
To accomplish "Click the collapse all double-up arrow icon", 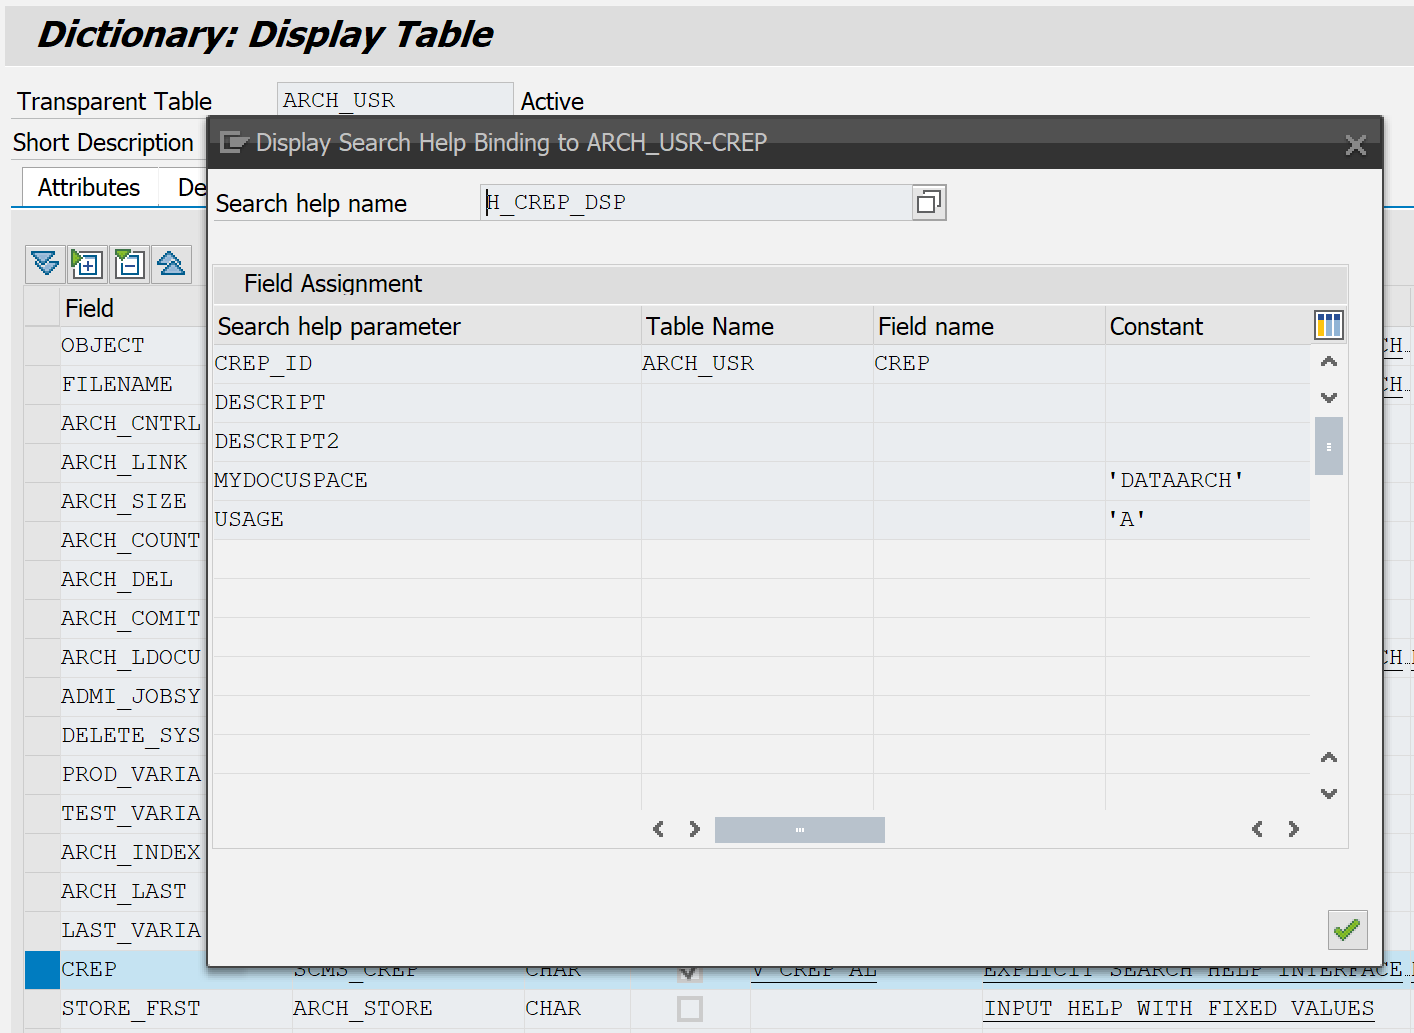I will (171, 264).
